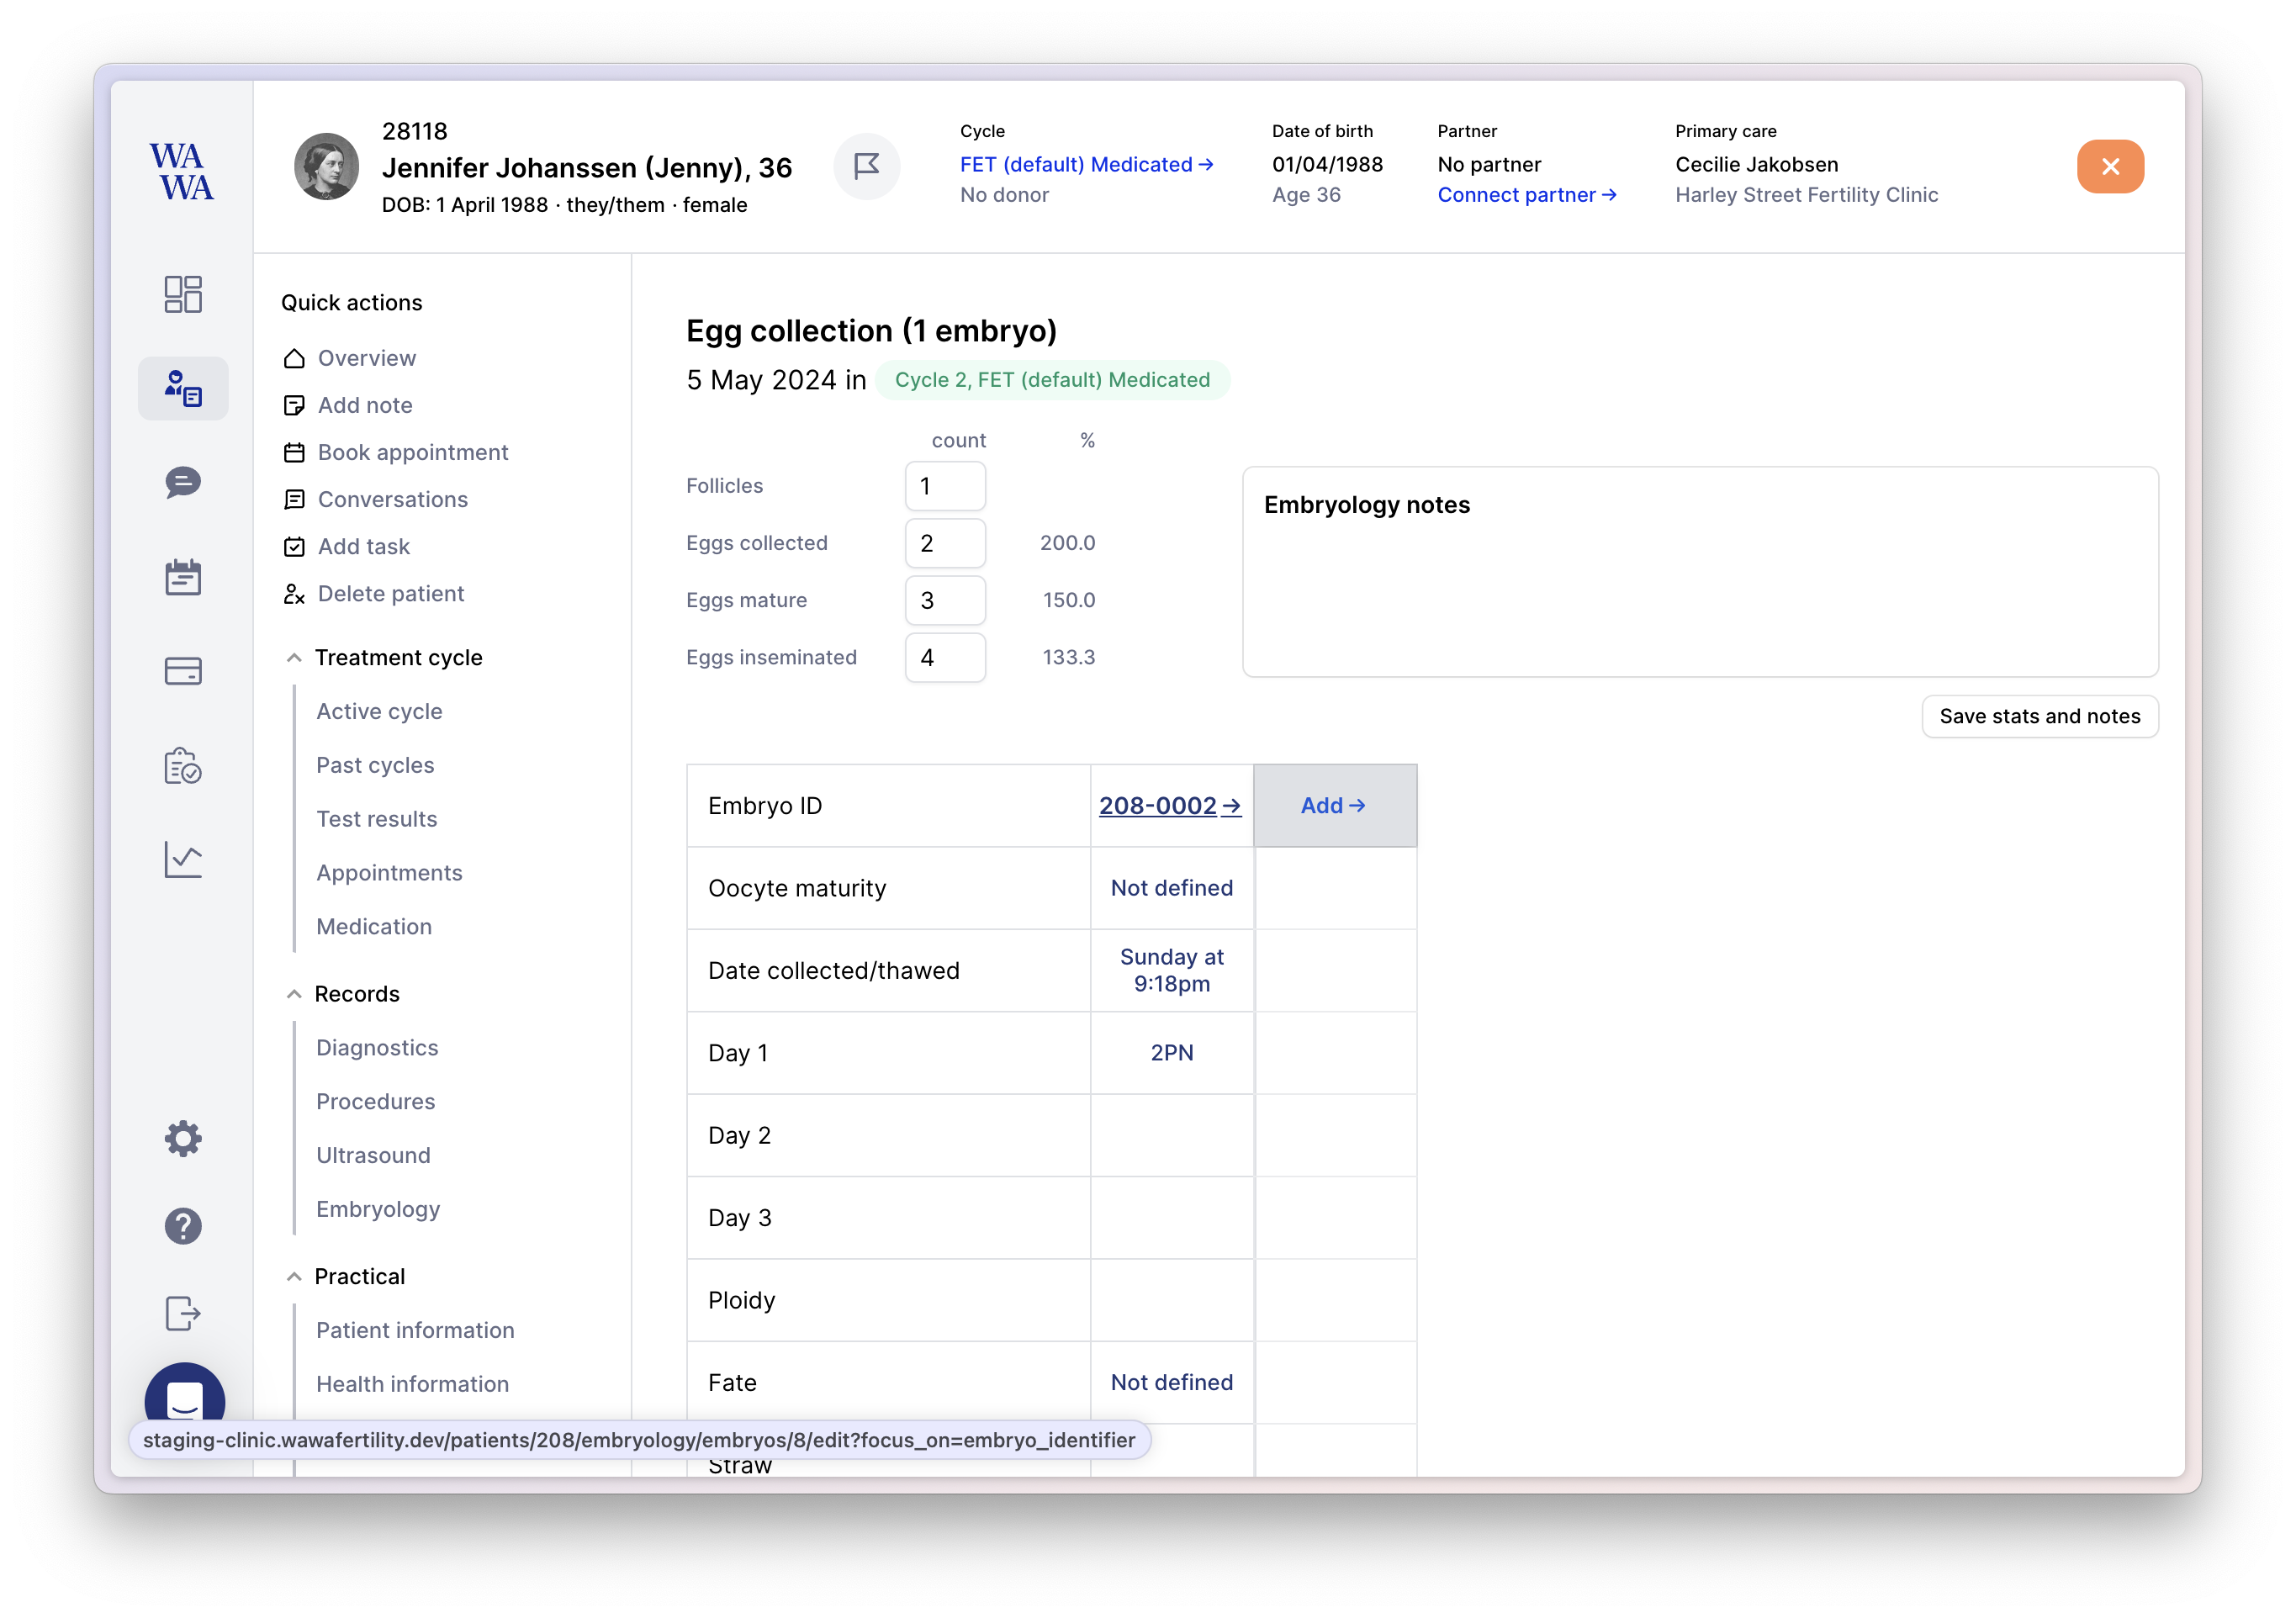Close patient with orange X button
The image size is (2296, 1618).
click(x=2109, y=166)
